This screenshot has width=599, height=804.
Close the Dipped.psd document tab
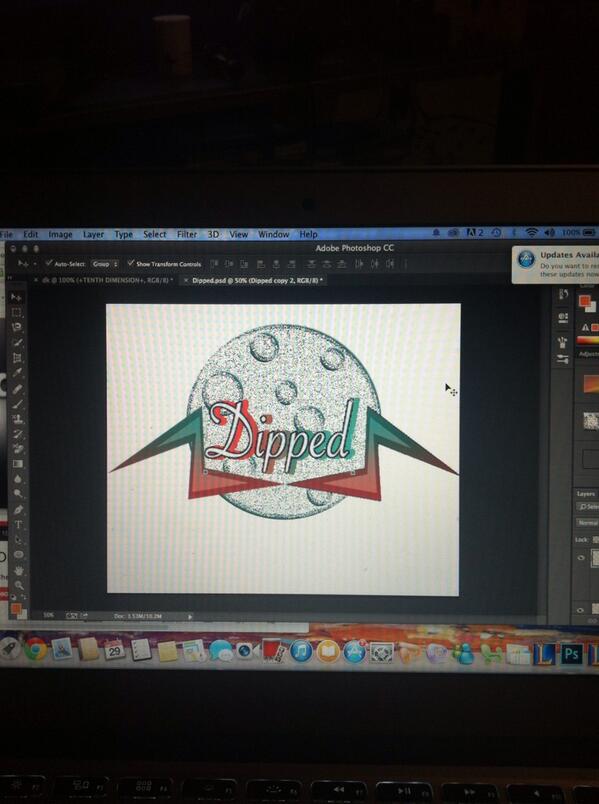(x=186, y=280)
